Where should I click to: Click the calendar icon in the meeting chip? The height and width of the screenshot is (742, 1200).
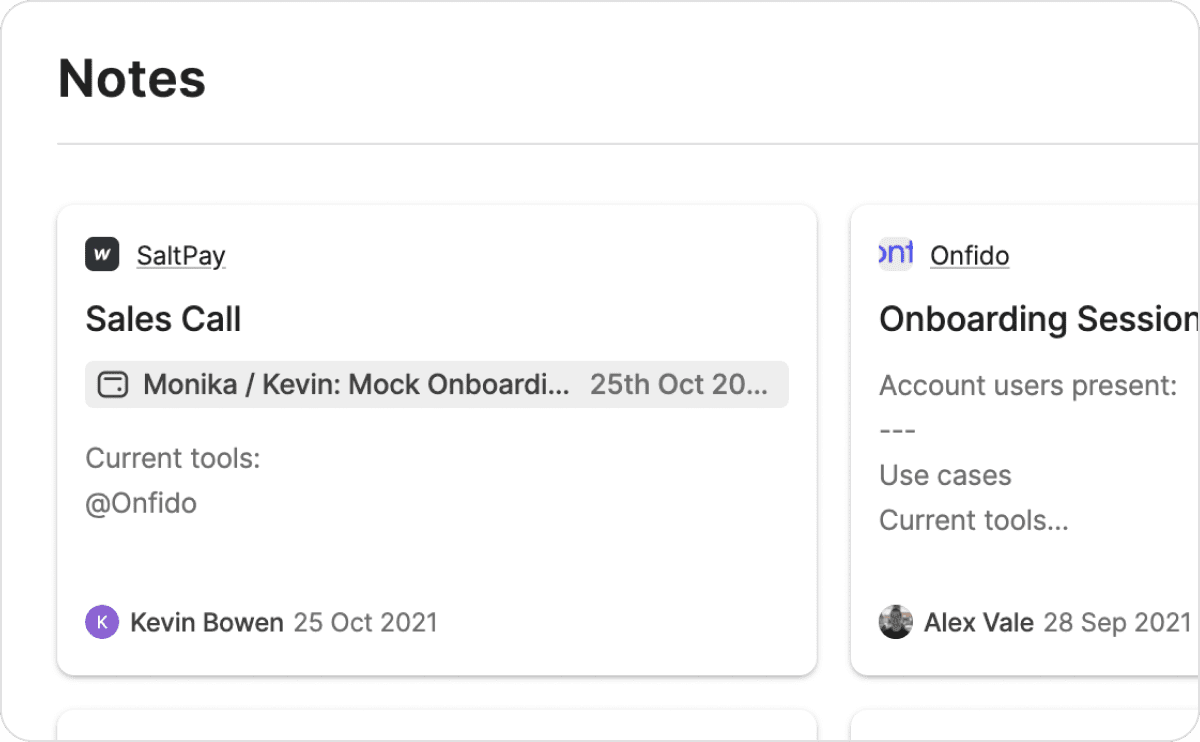[x=113, y=385]
